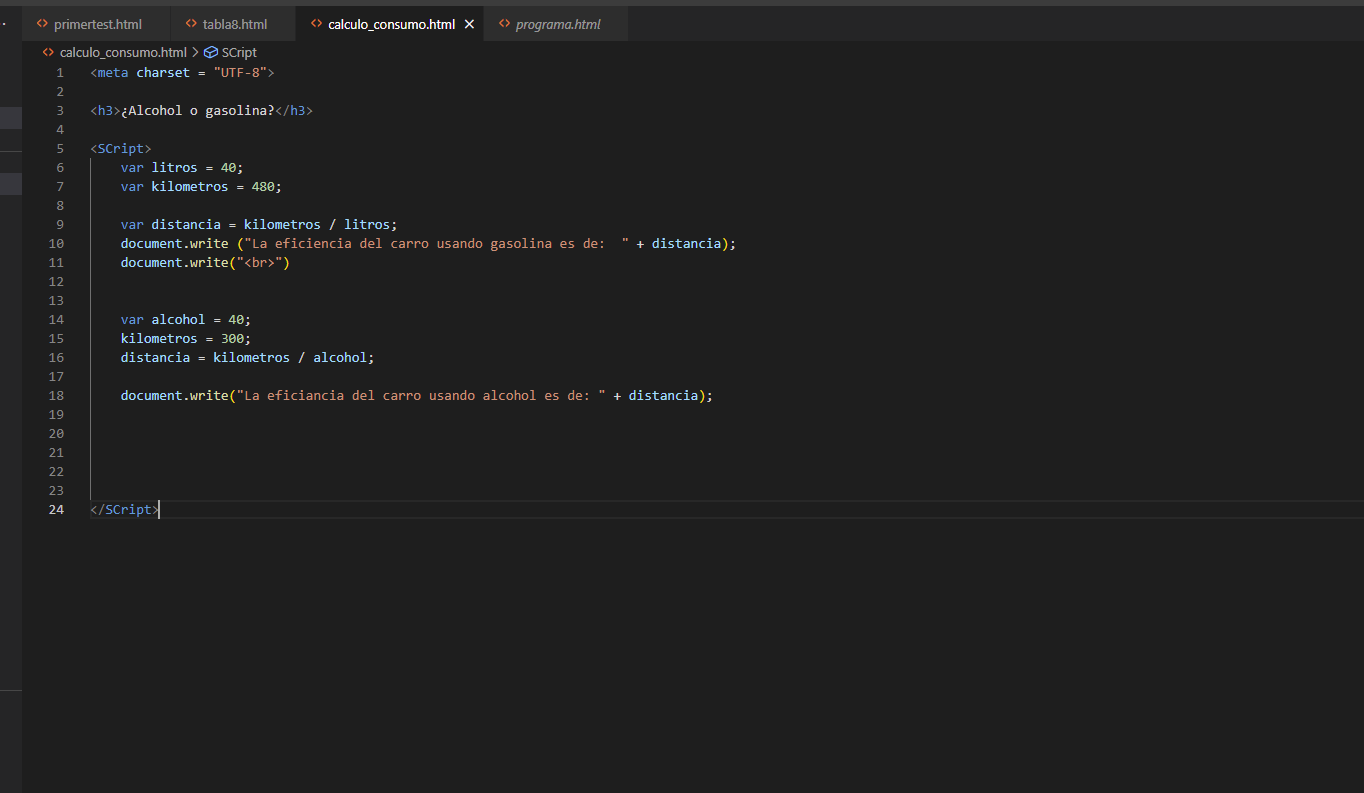Click the "<br>" string on line 11
Image resolution: width=1364 pixels, height=793 pixels.
(x=259, y=263)
